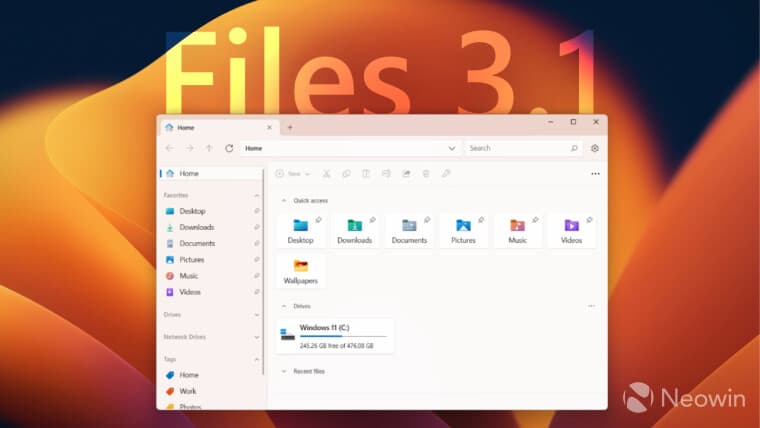Toggle pin on the Music Quick access tile
Image resolution: width=760 pixels, height=428 pixels.
pyautogui.click(x=534, y=220)
